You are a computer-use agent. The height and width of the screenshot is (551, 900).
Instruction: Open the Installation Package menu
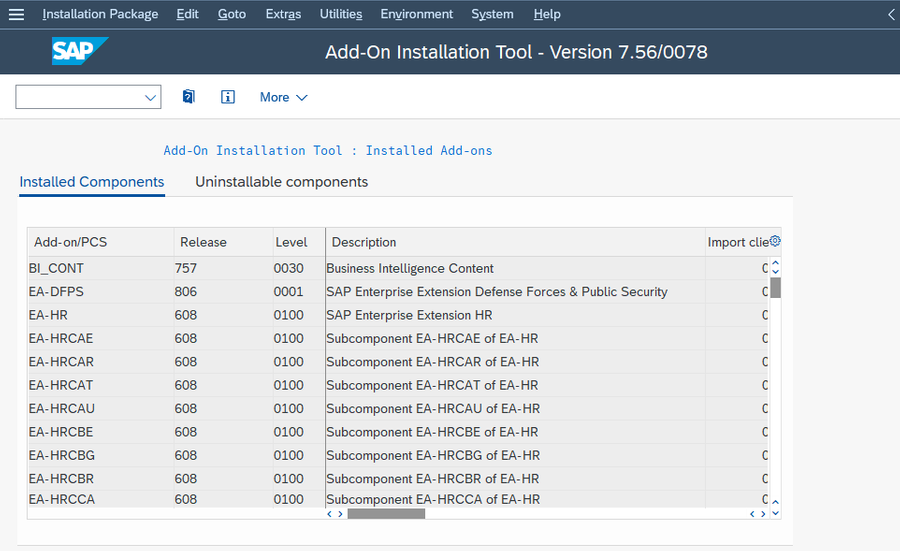[x=100, y=14]
